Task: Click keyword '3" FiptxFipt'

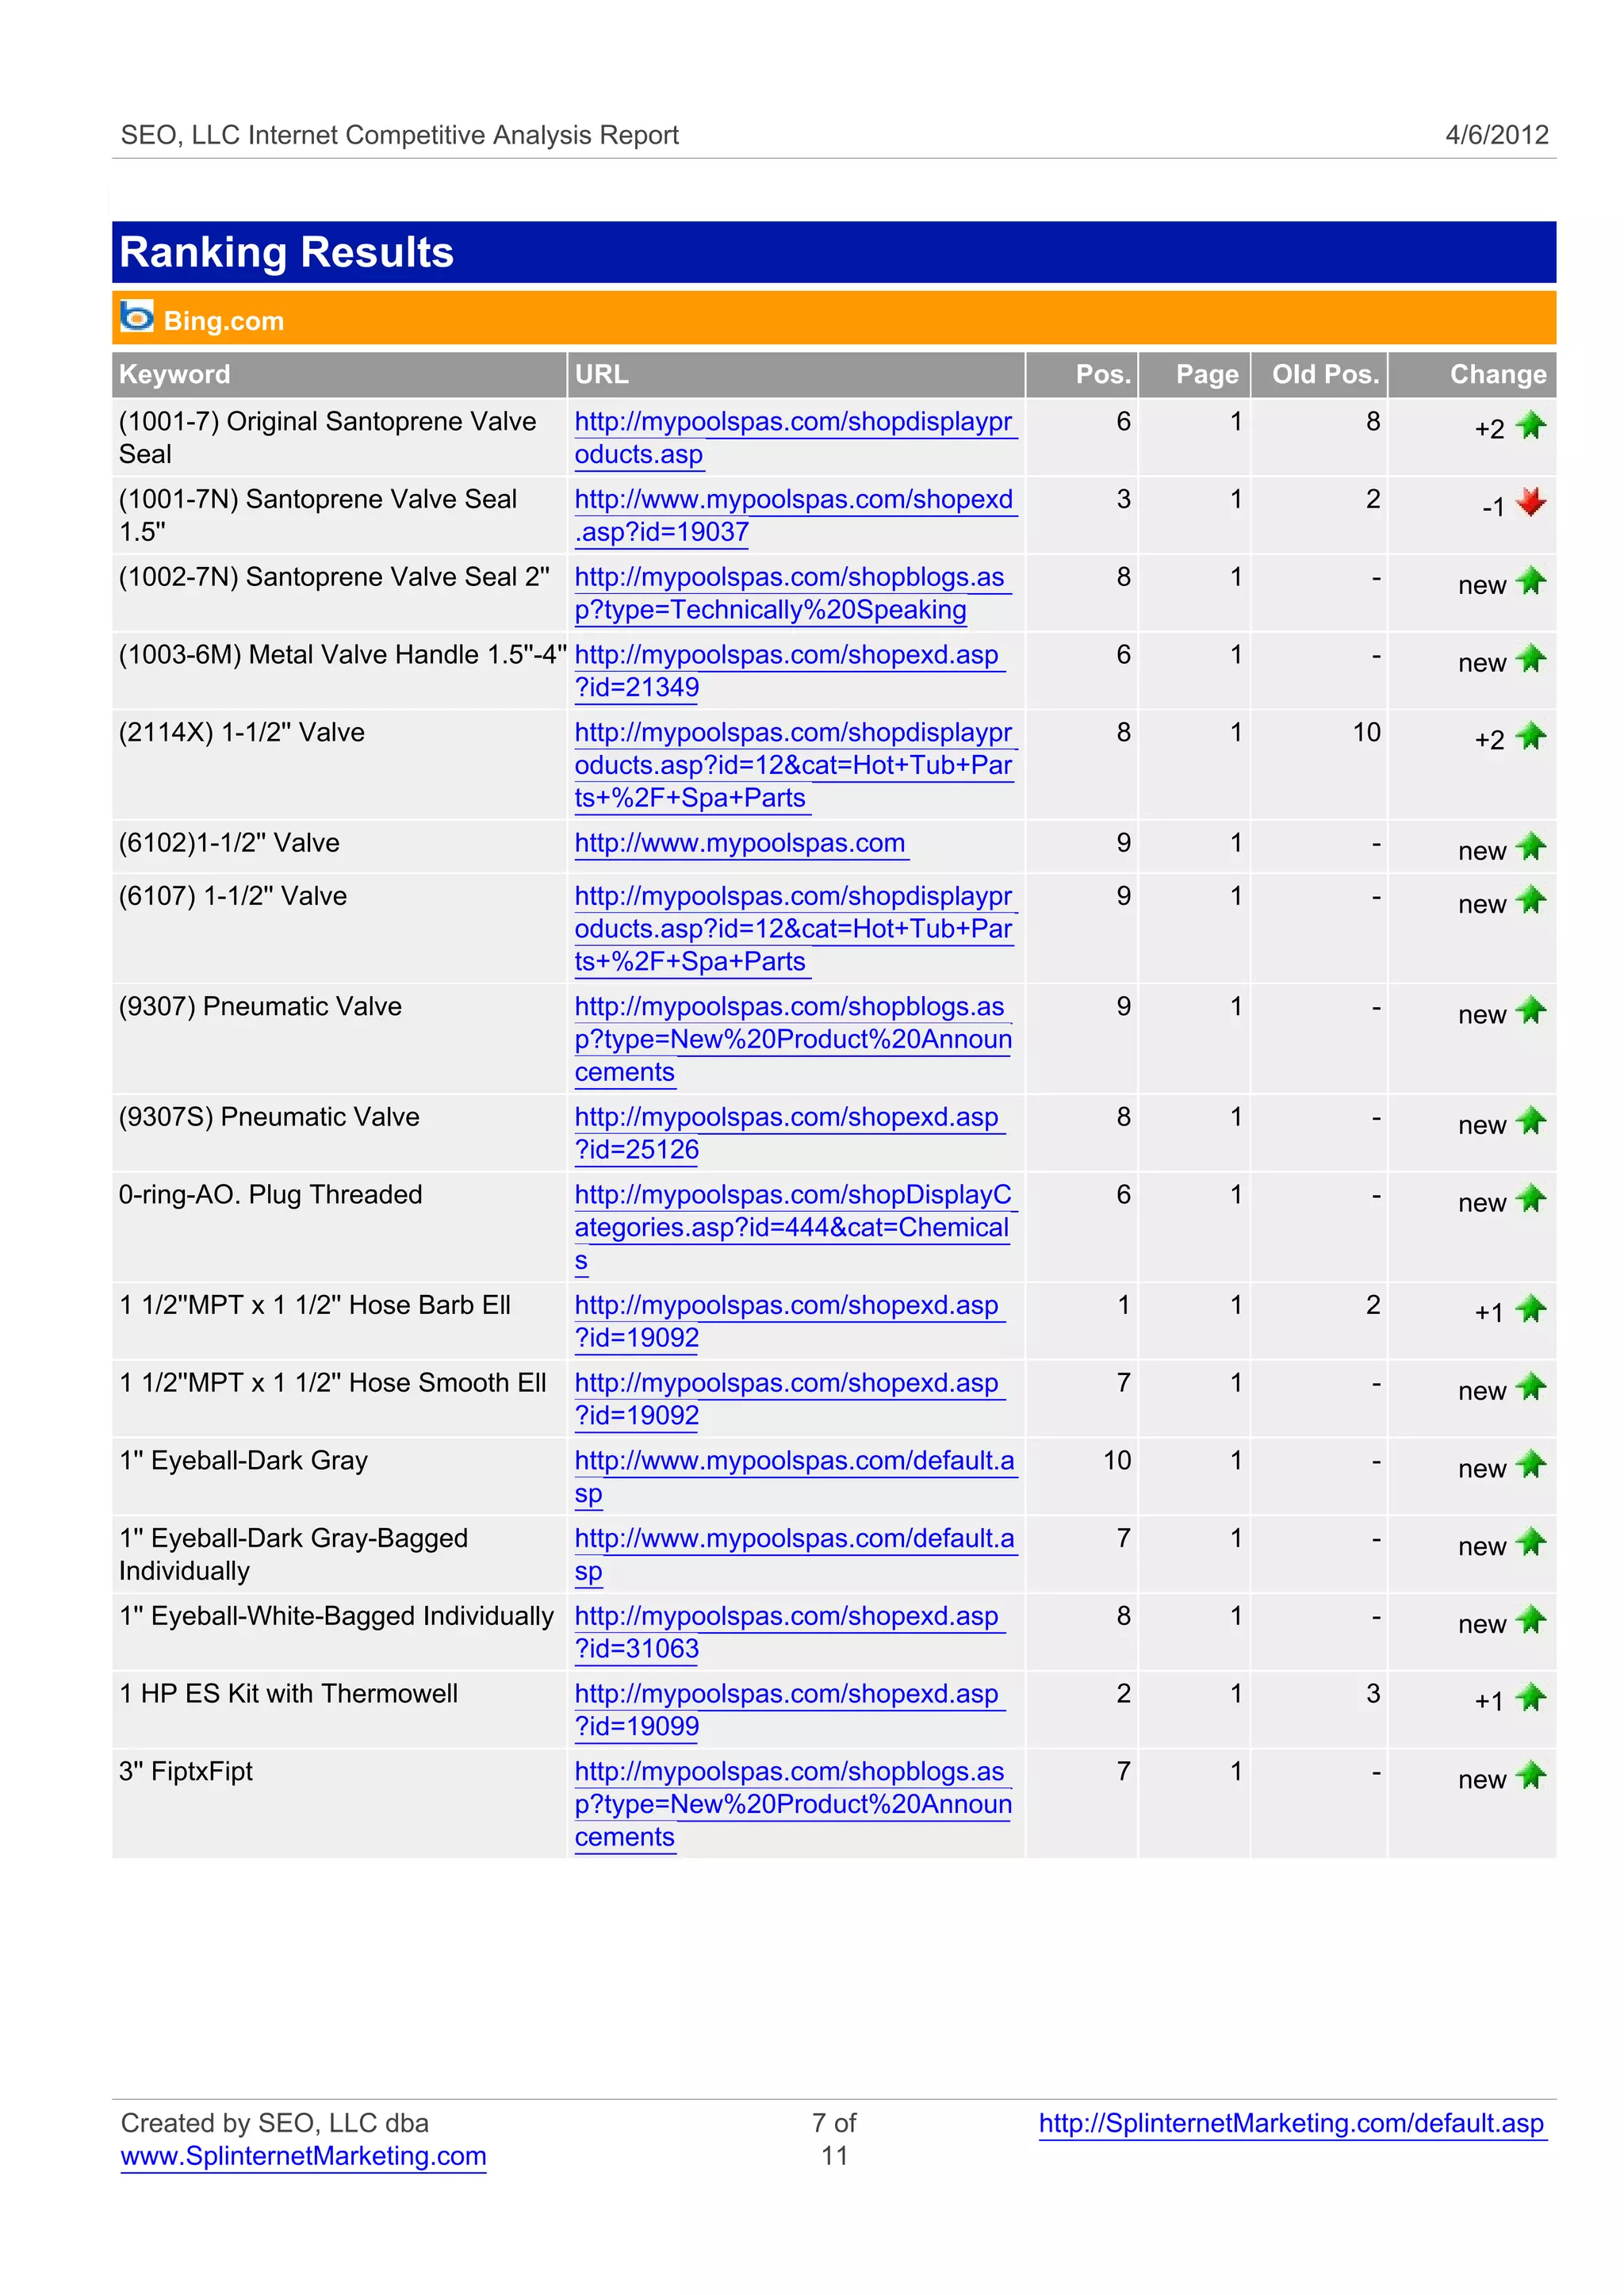Action: pos(186,1771)
